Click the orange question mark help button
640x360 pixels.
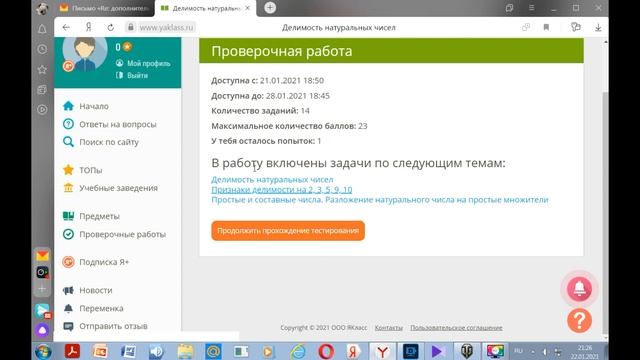tap(580, 320)
